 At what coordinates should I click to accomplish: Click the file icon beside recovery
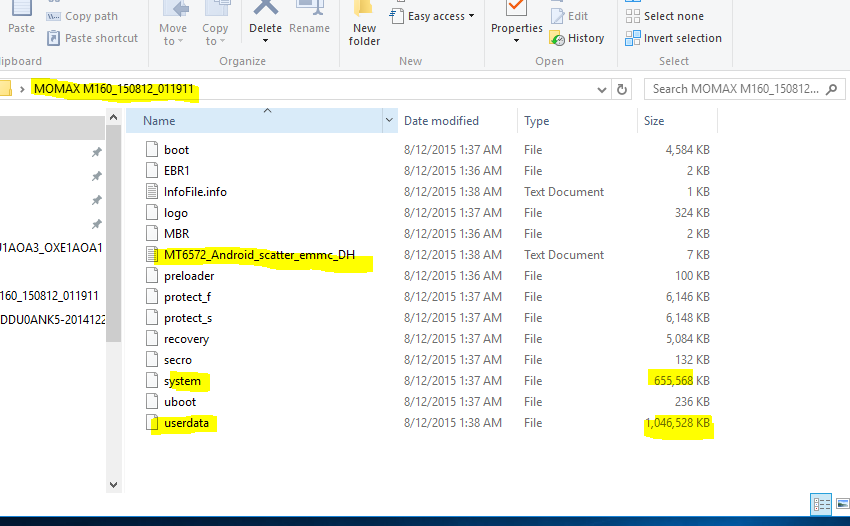click(152, 338)
